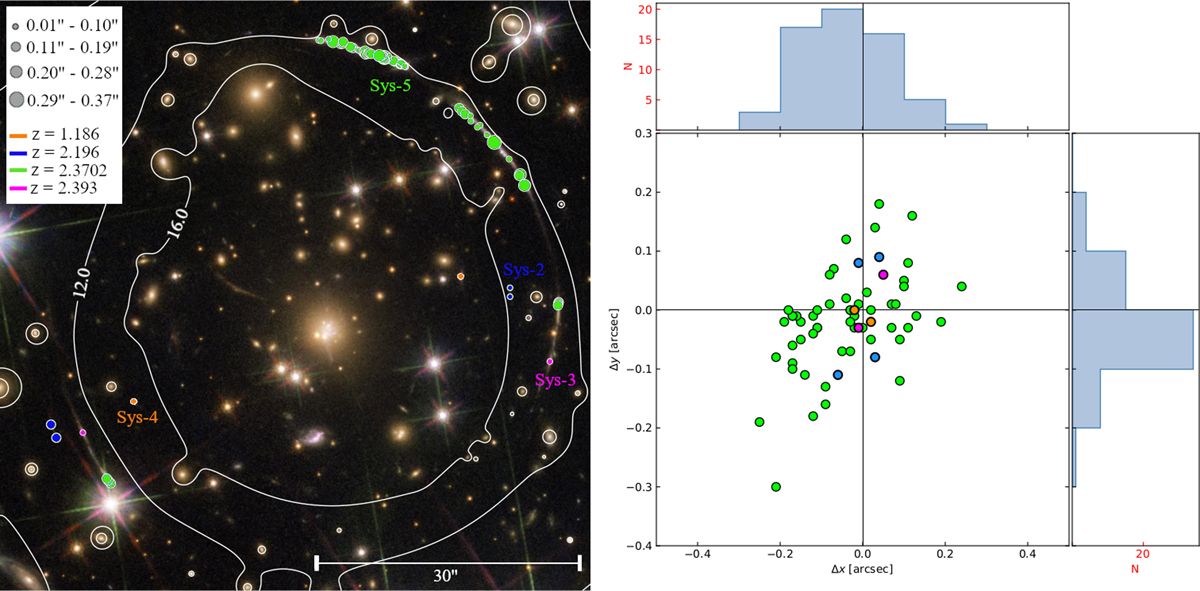Select the magenta Sys-3 label
This screenshot has height=591, width=1200.
click(x=555, y=380)
